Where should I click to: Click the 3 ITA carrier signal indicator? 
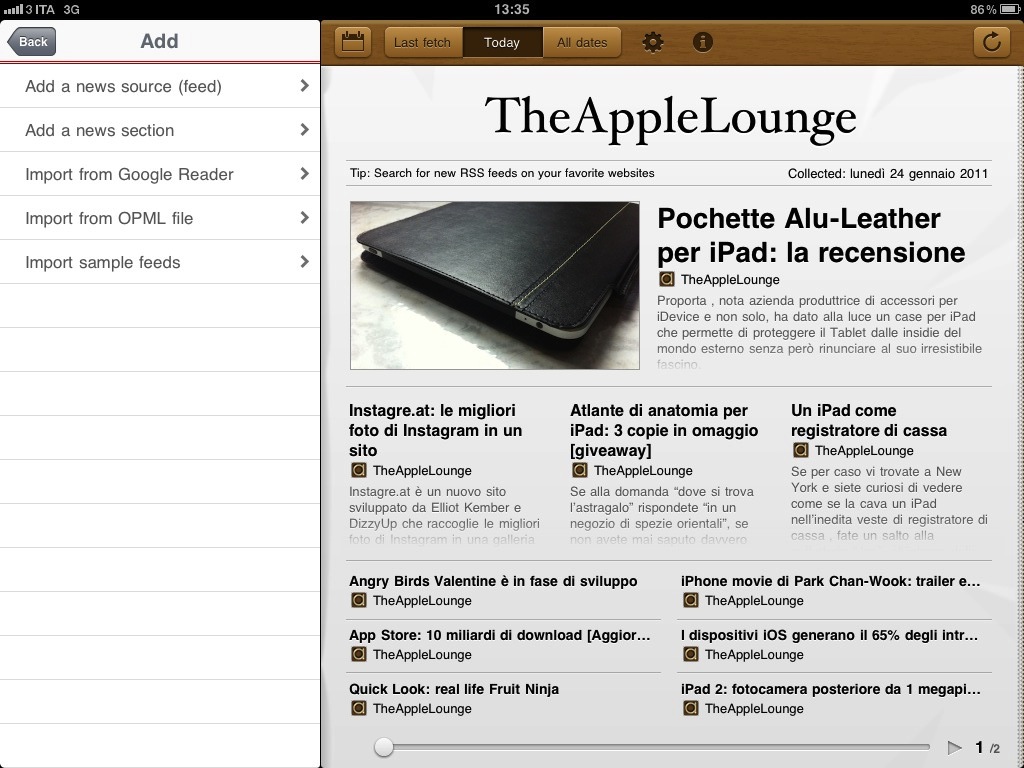pos(29,9)
